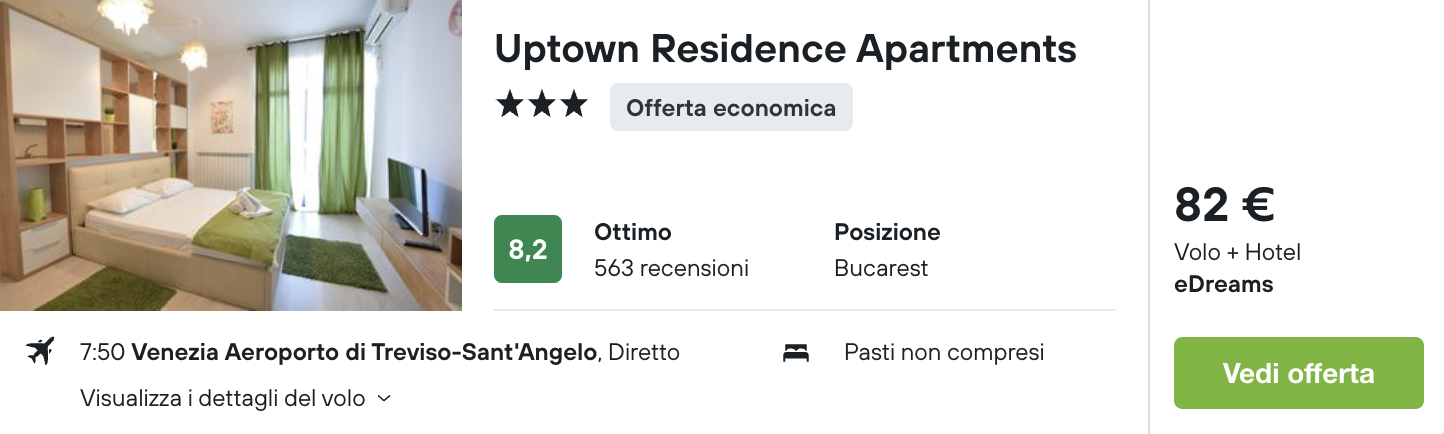Open Visualizza i dettagli del volo
The height and width of the screenshot is (434, 1444).
click(222, 398)
